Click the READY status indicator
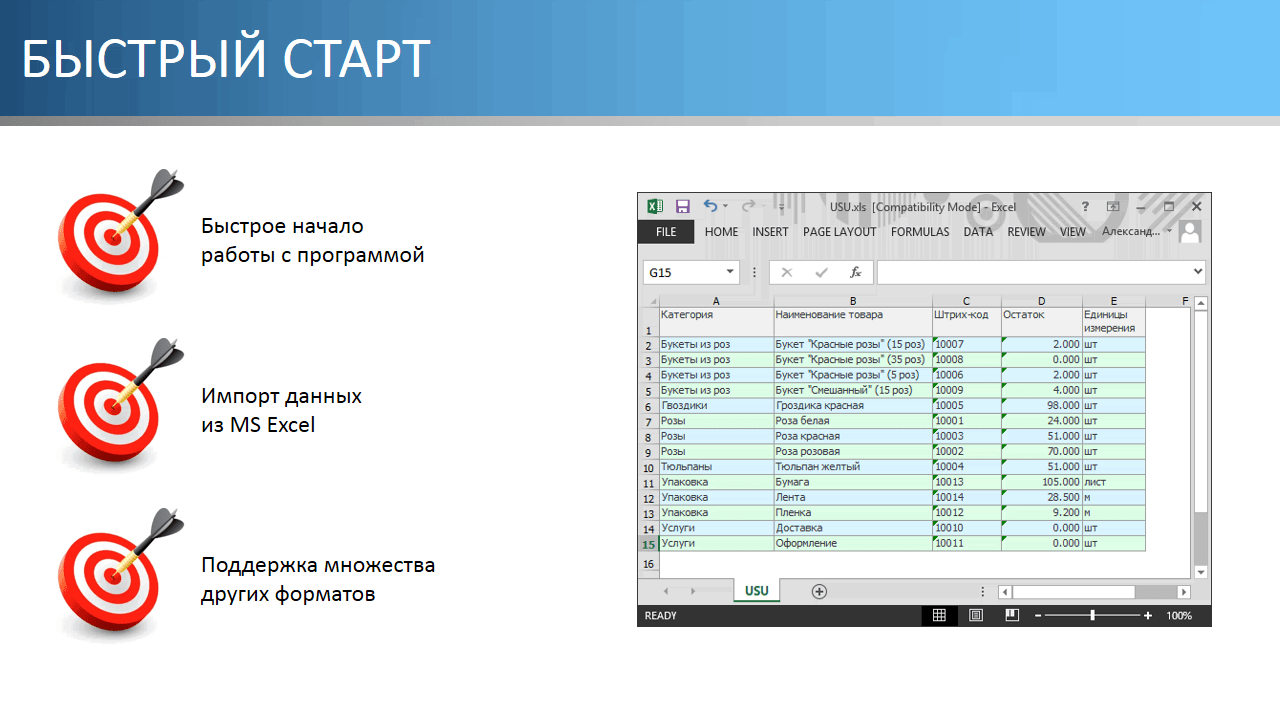This screenshot has height=720, width=1280. click(x=661, y=616)
